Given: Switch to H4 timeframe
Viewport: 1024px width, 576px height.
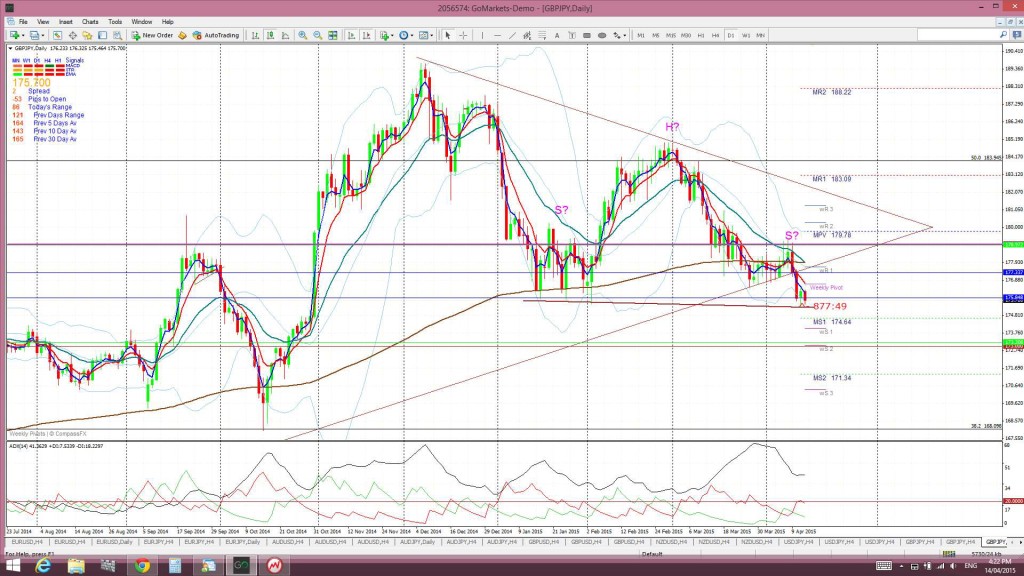Looking at the screenshot, I should (716, 35).
